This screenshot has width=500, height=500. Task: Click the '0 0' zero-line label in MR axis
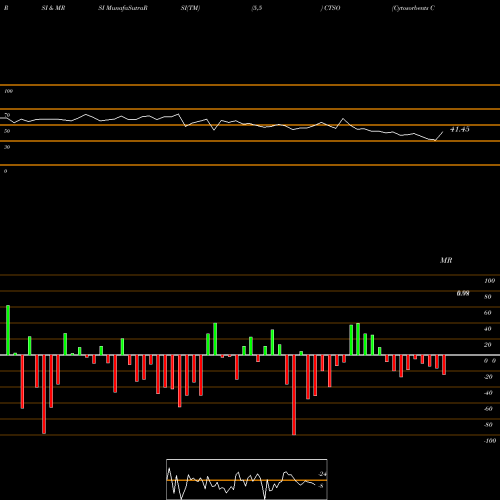tap(490, 361)
